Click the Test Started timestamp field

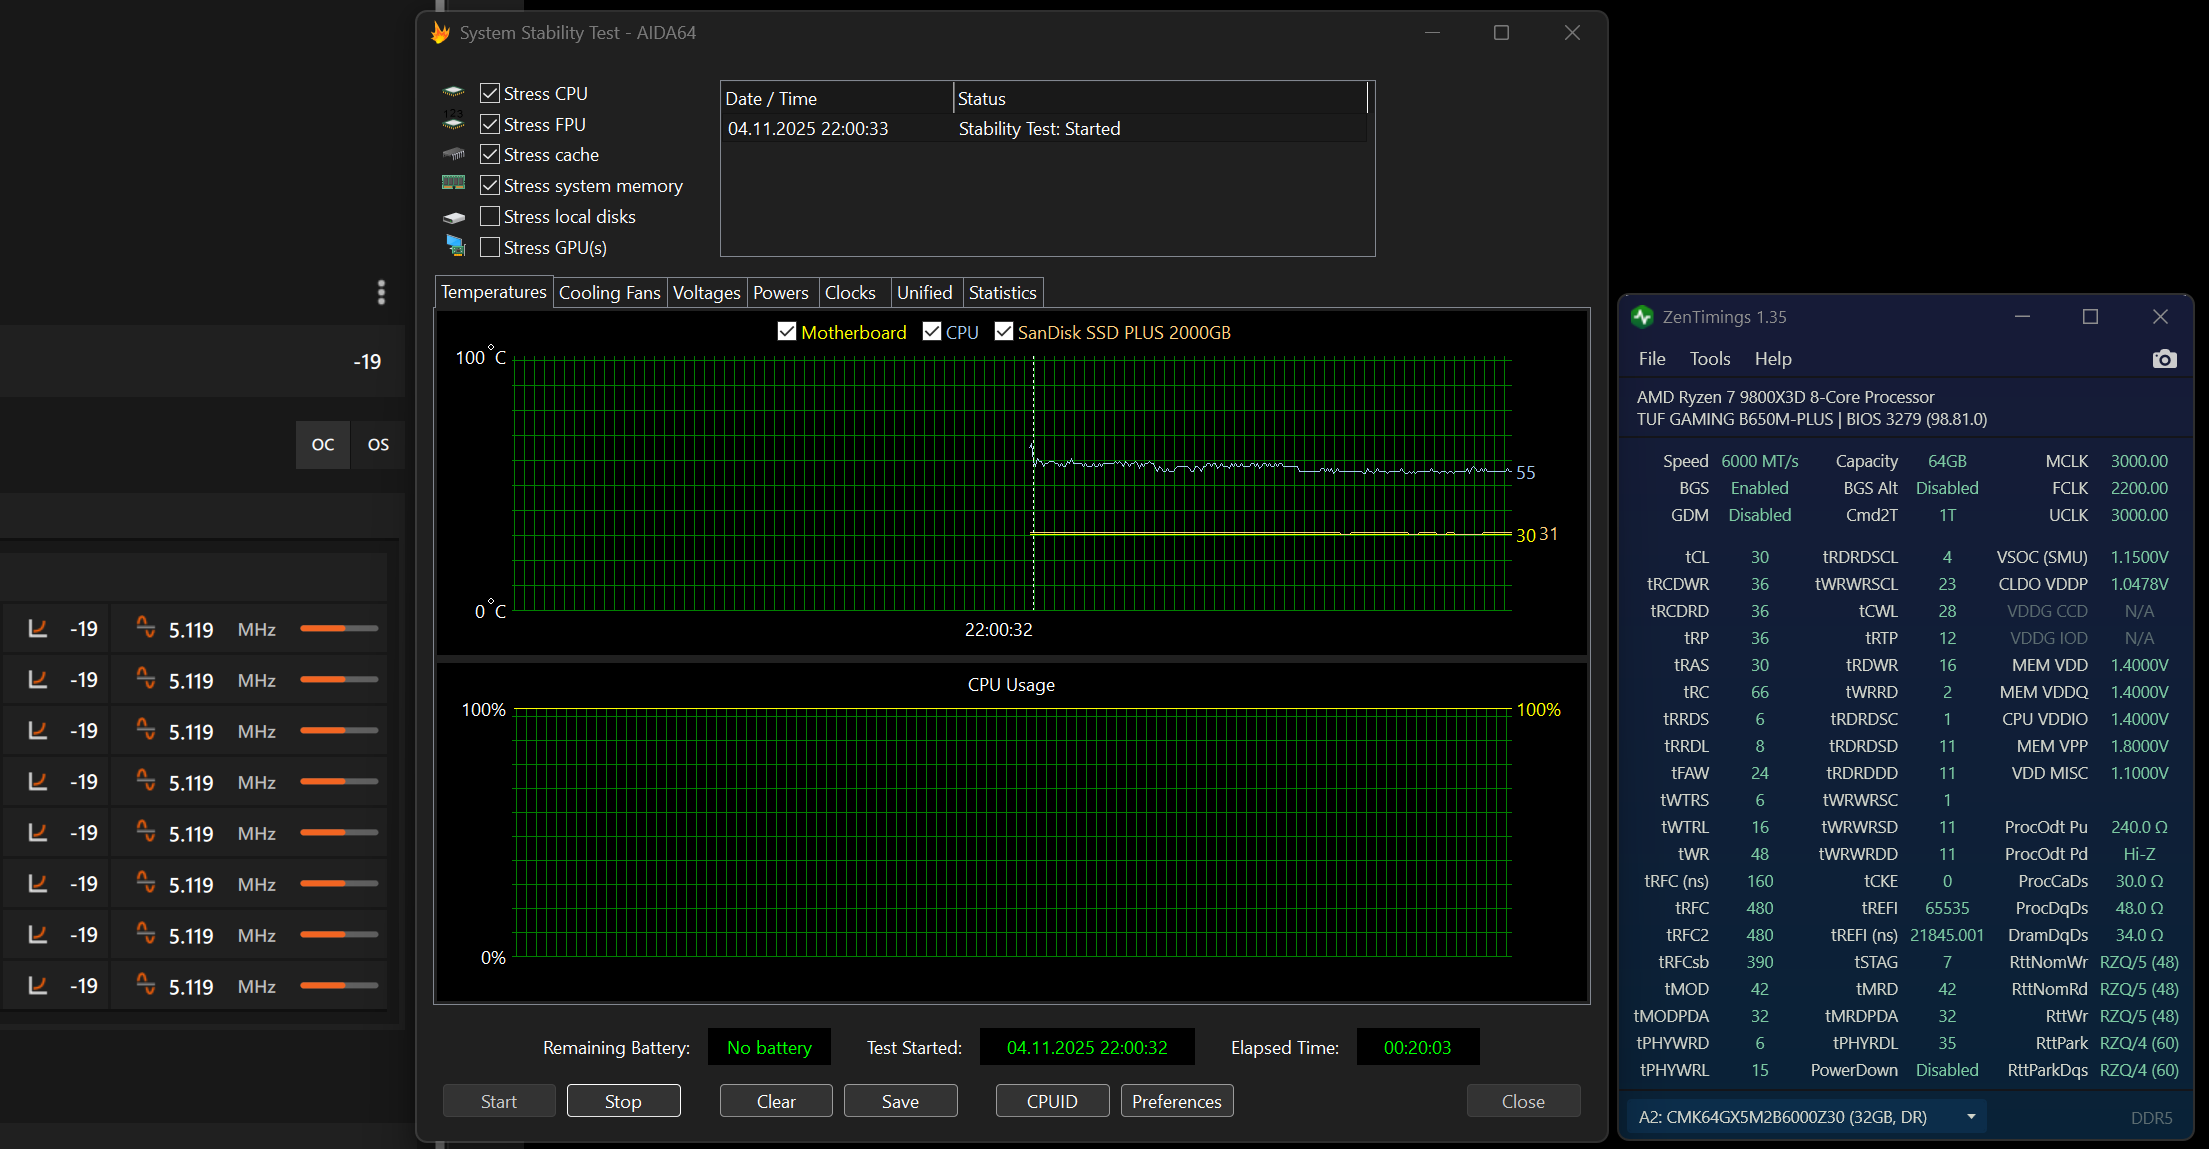(1087, 1047)
